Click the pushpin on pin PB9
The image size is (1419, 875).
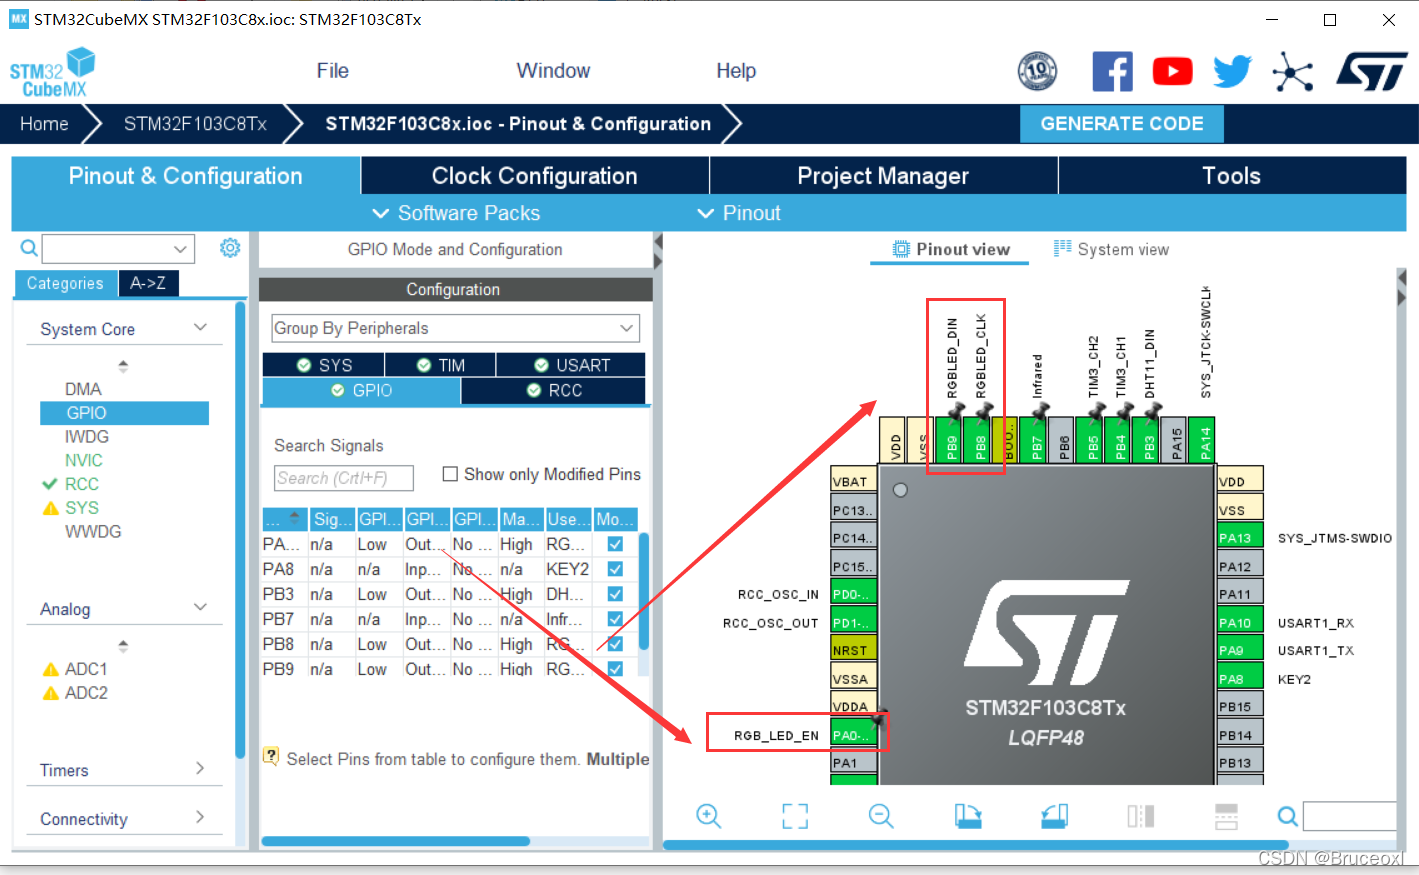tap(956, 410)
